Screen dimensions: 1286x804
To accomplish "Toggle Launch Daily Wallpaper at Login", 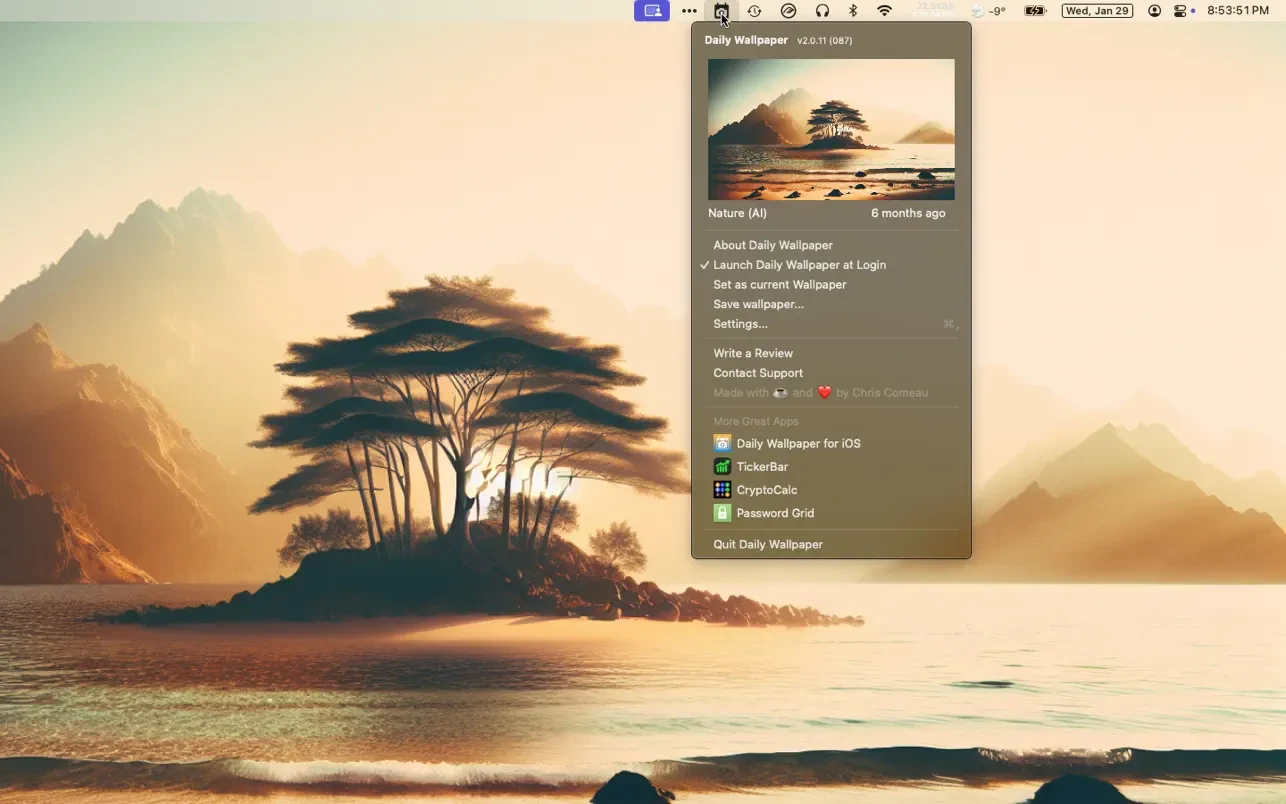I will pos(799,265).
